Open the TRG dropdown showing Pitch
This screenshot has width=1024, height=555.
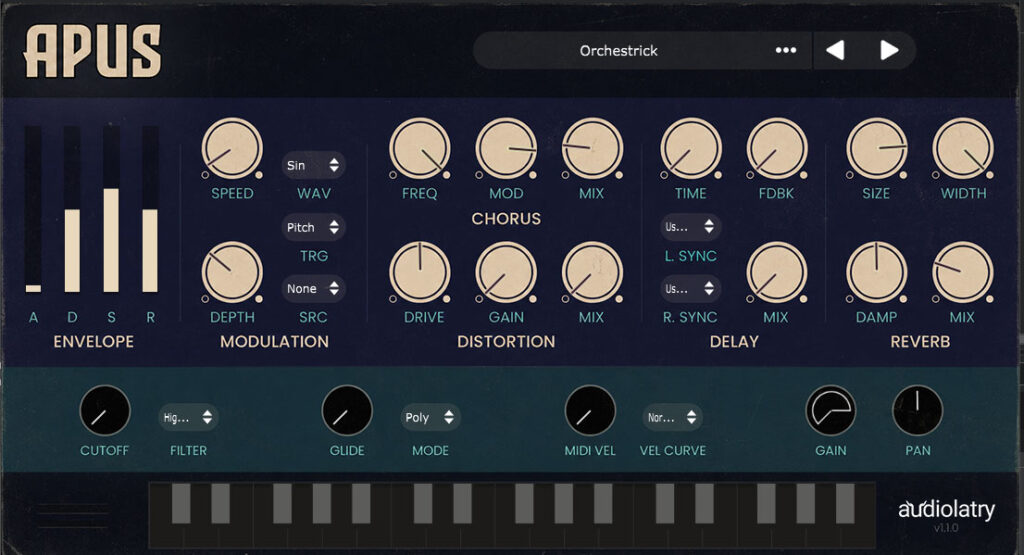pos(313,227)
